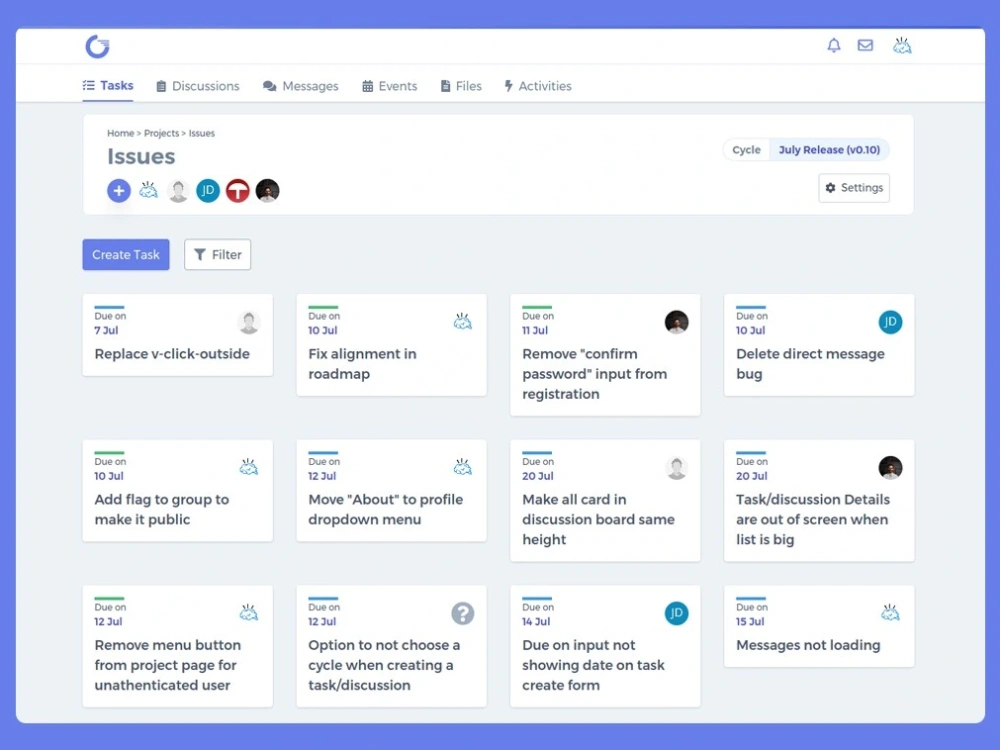Open Option to not choose a cycle task
Viewport: 1000px width, 750px height.
[x=384, y=665]
